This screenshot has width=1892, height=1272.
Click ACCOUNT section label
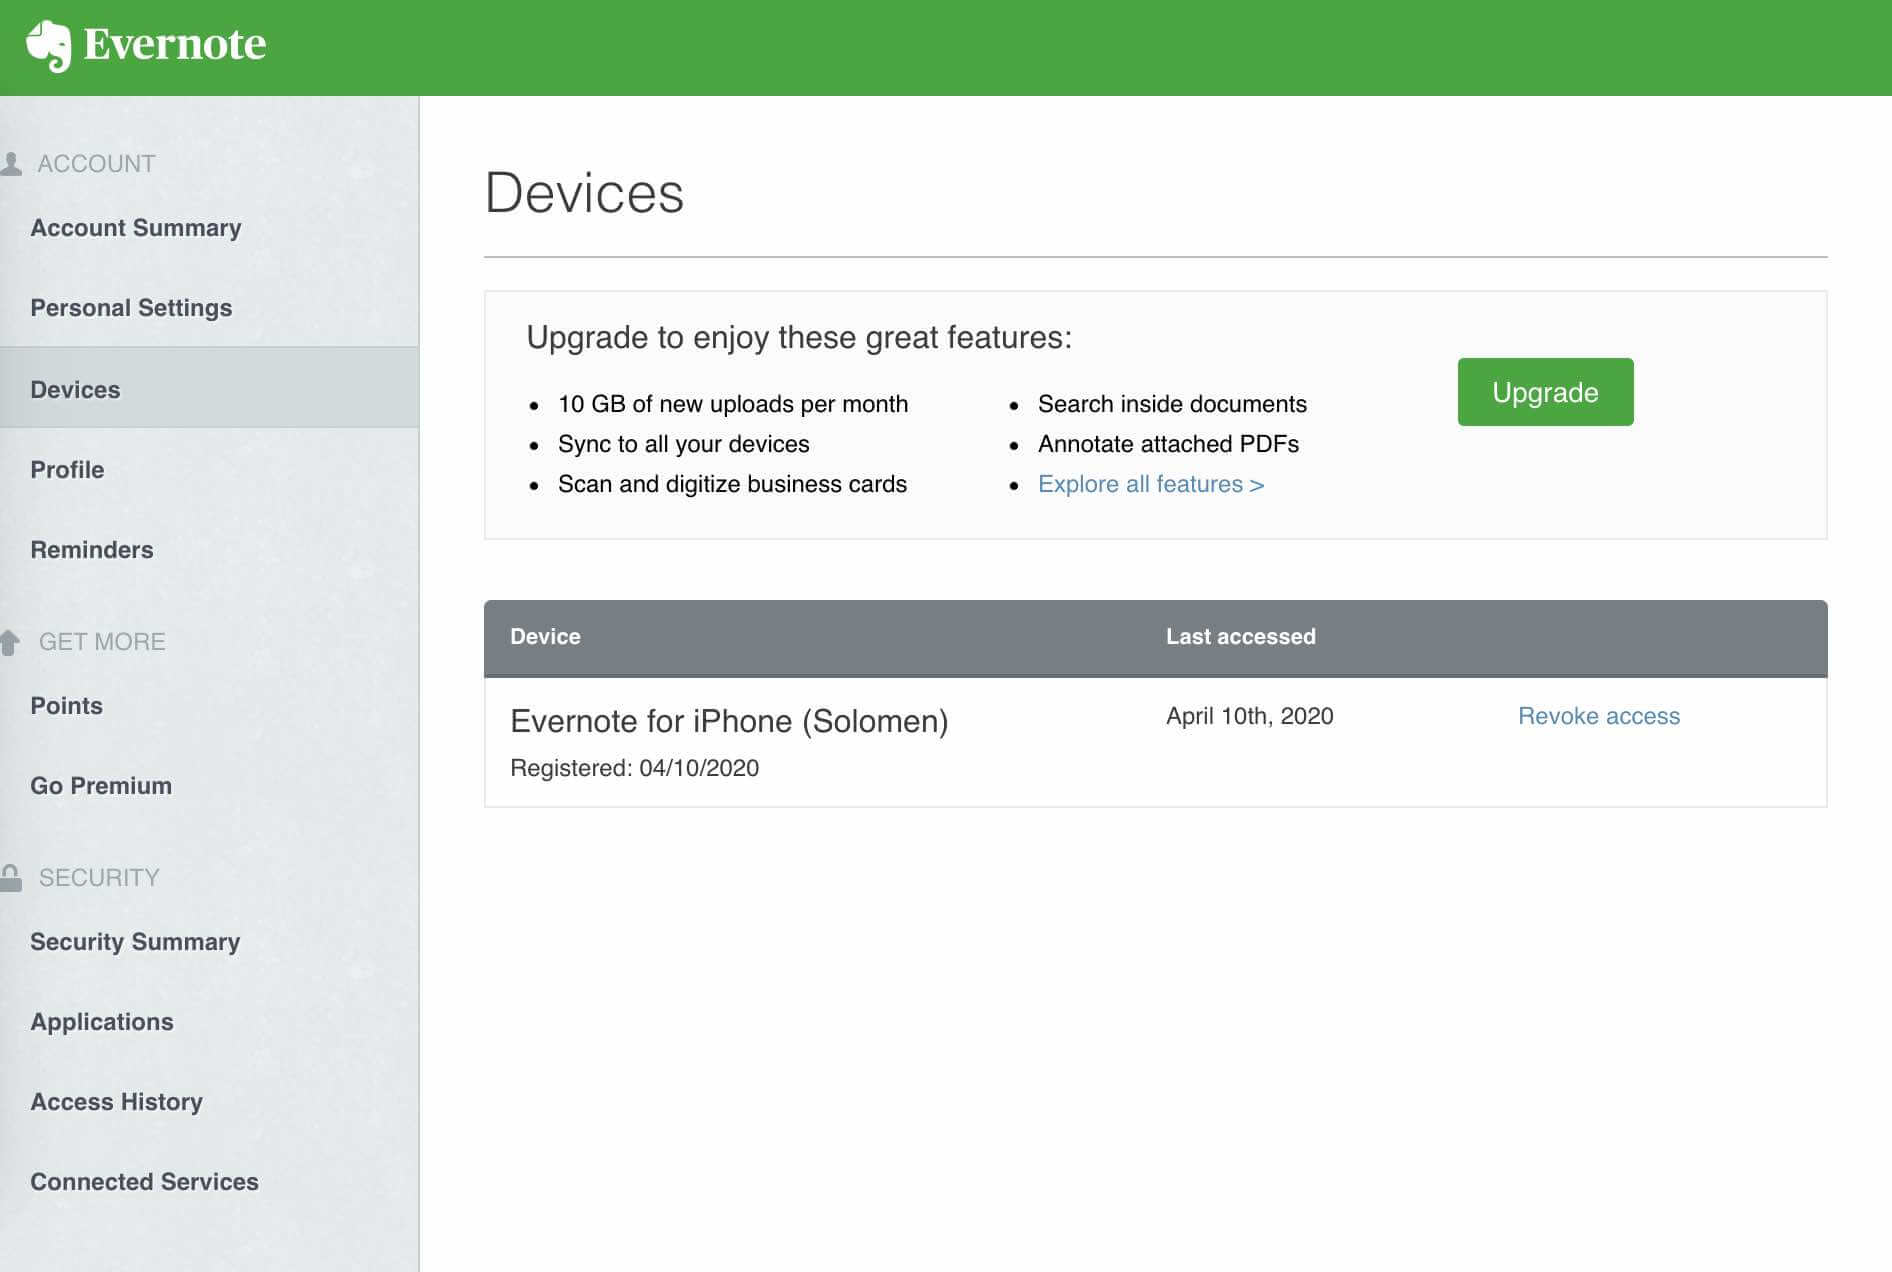(x=96, y=164)
